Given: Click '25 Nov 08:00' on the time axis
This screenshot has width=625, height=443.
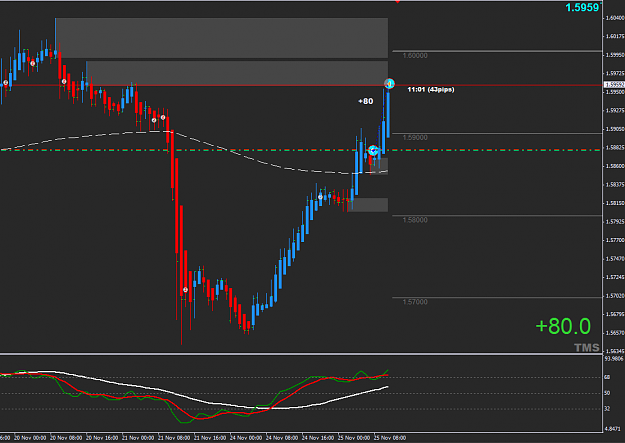Looking at the screenshot, I should coord(390,438).
